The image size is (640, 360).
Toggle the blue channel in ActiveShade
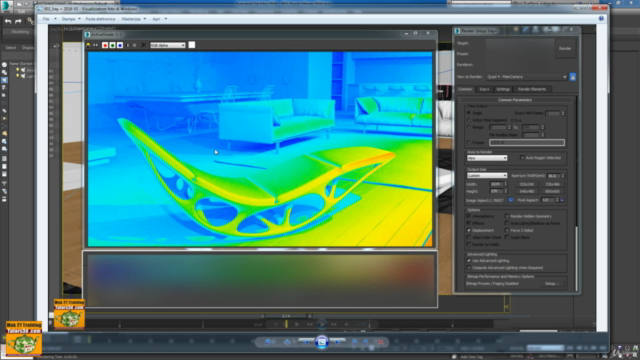coord(120,45)
